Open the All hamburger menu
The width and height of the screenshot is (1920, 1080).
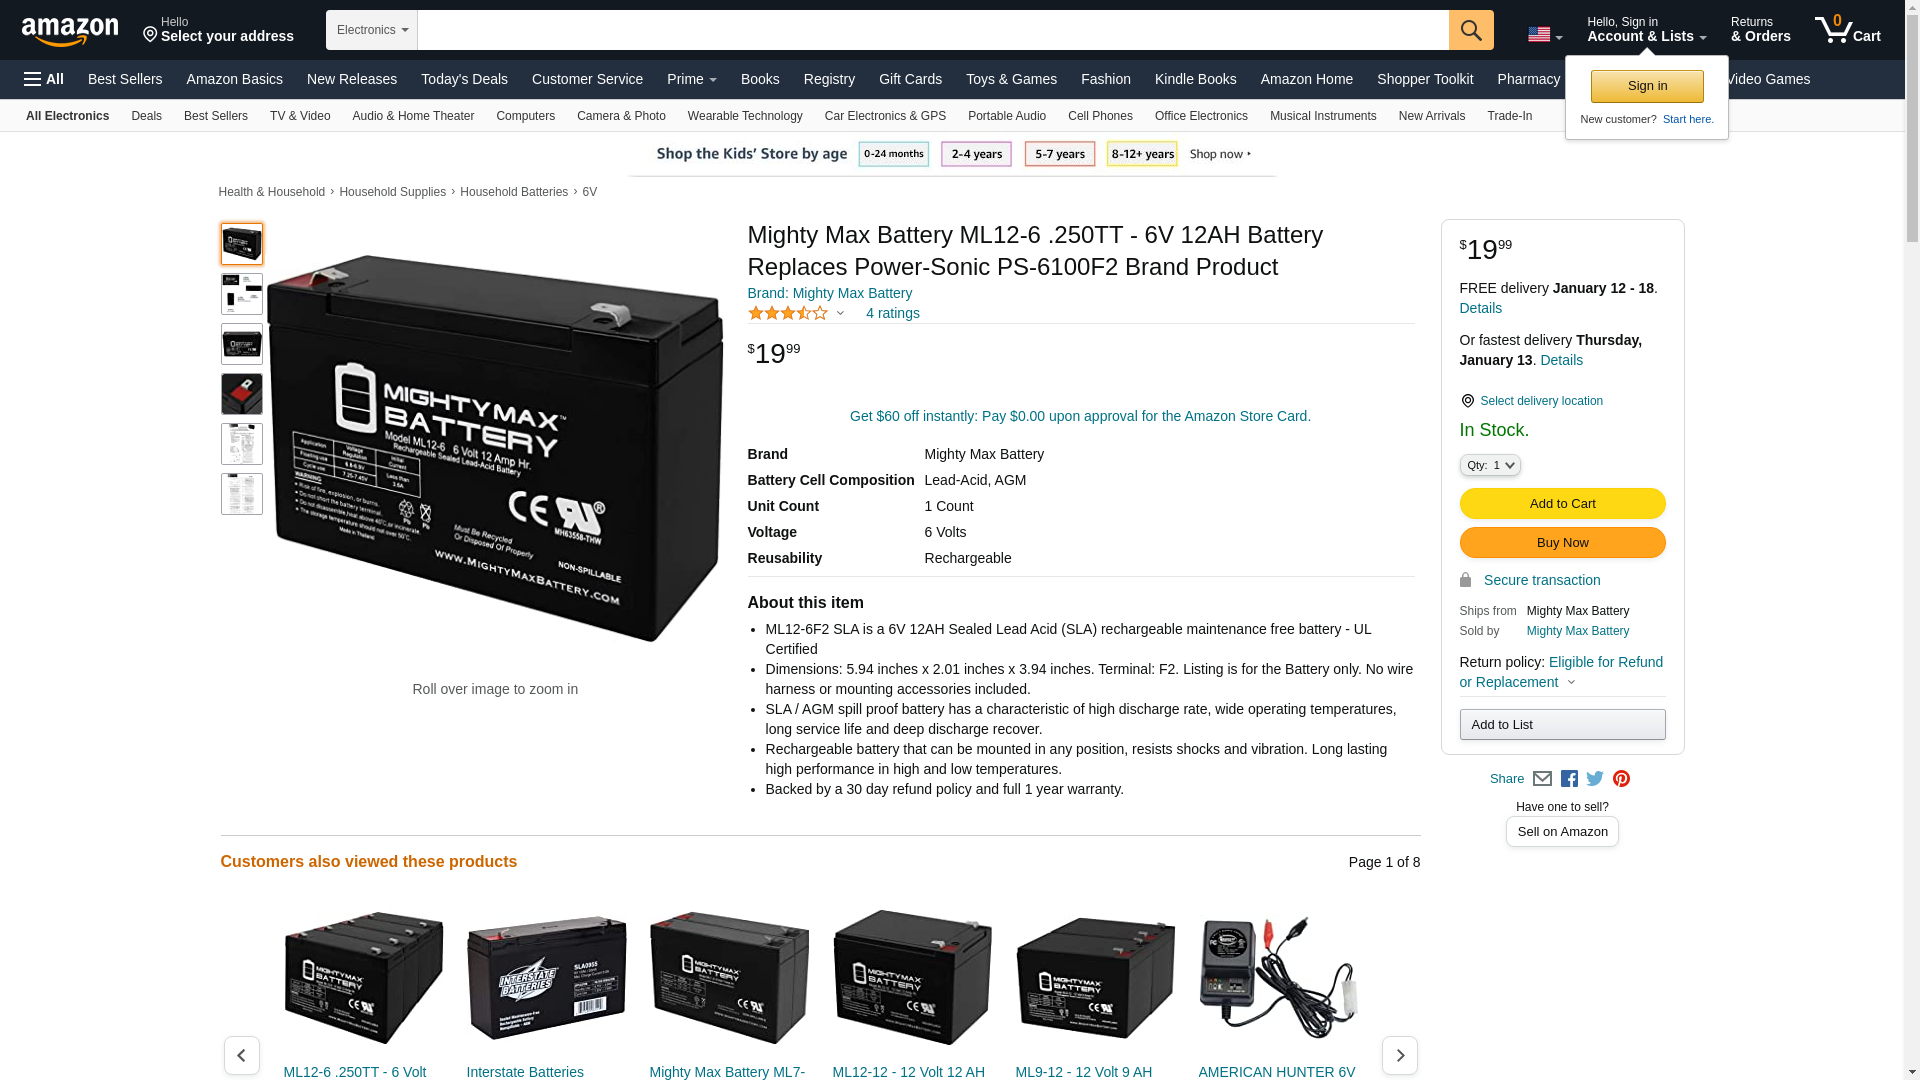(44, 79)
